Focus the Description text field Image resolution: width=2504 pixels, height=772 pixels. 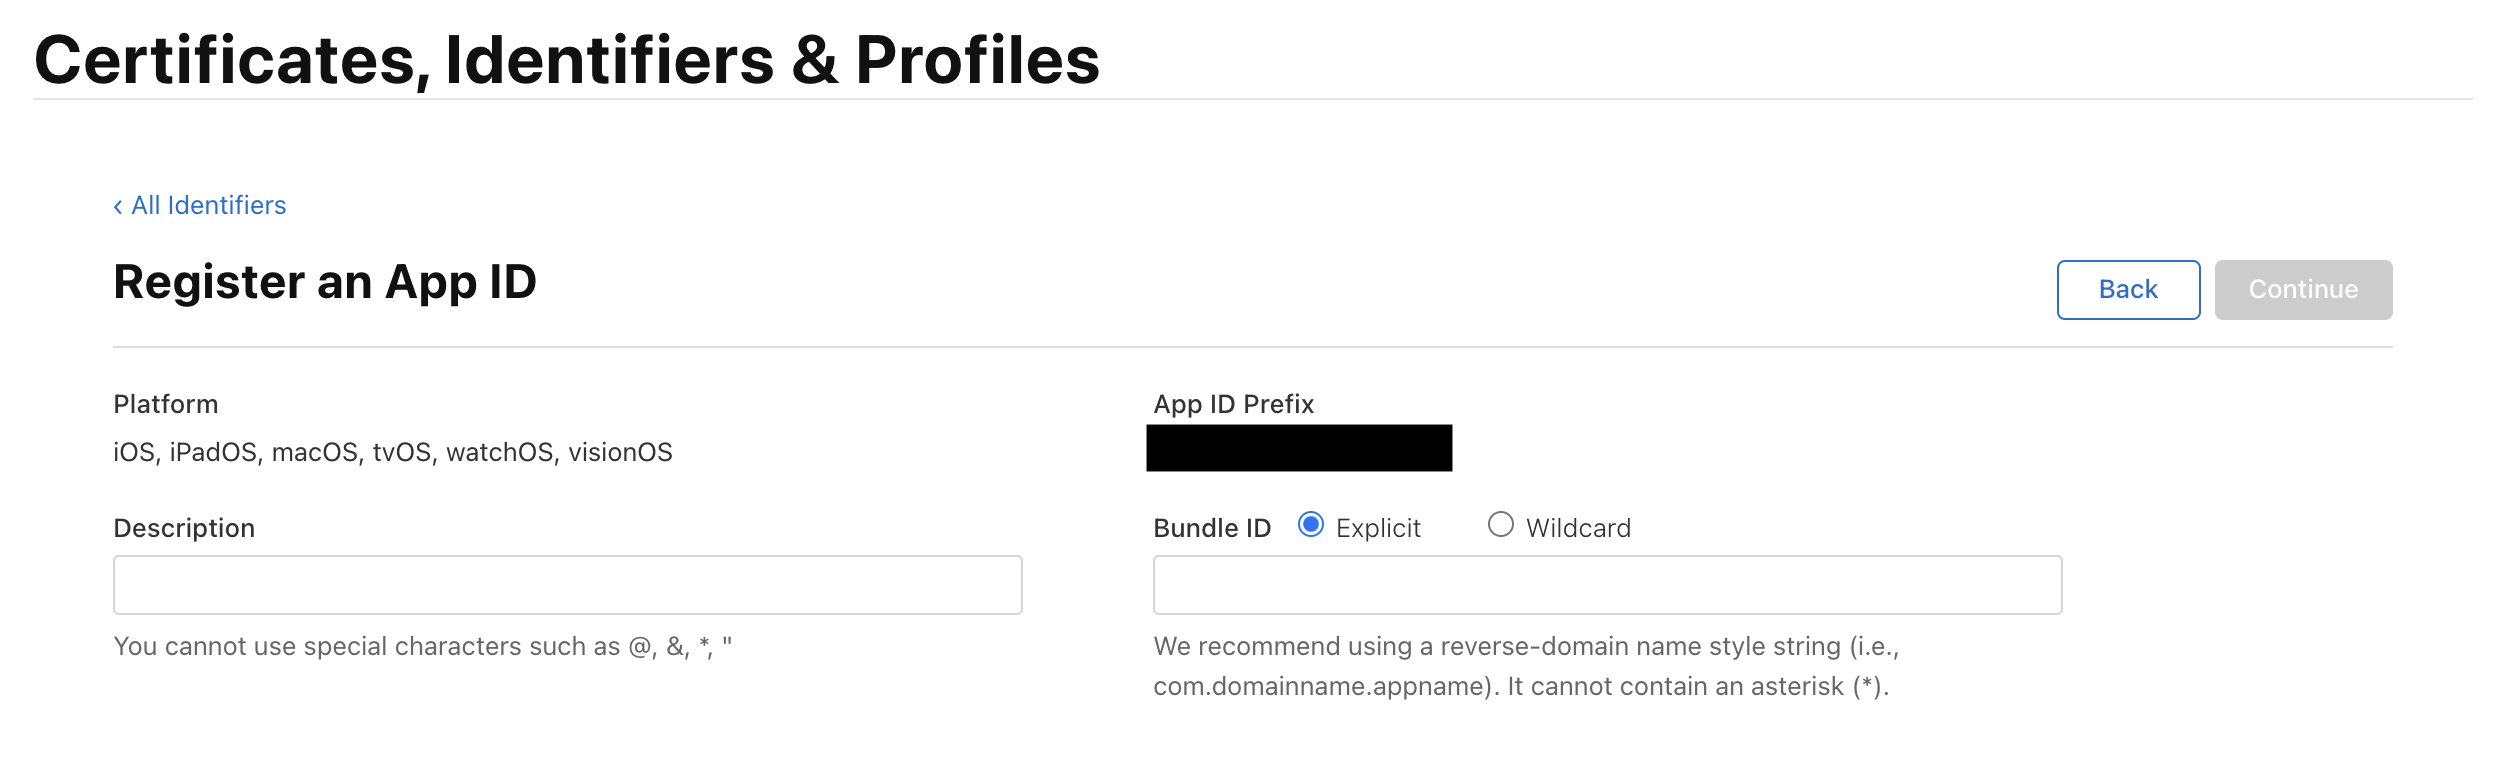click(x=567, y=585)
